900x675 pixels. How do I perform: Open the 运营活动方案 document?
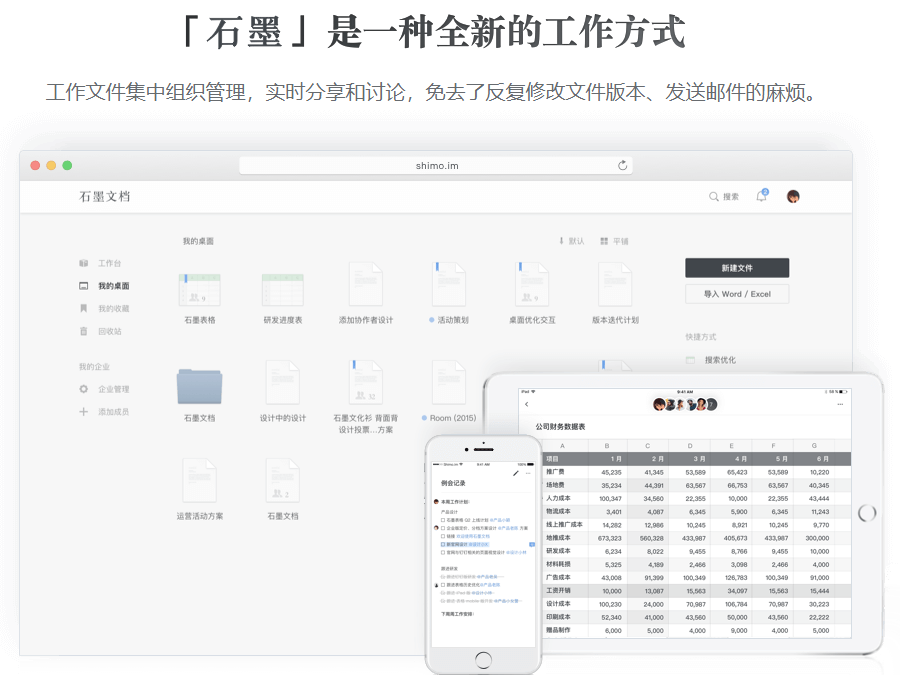point(199,480)
